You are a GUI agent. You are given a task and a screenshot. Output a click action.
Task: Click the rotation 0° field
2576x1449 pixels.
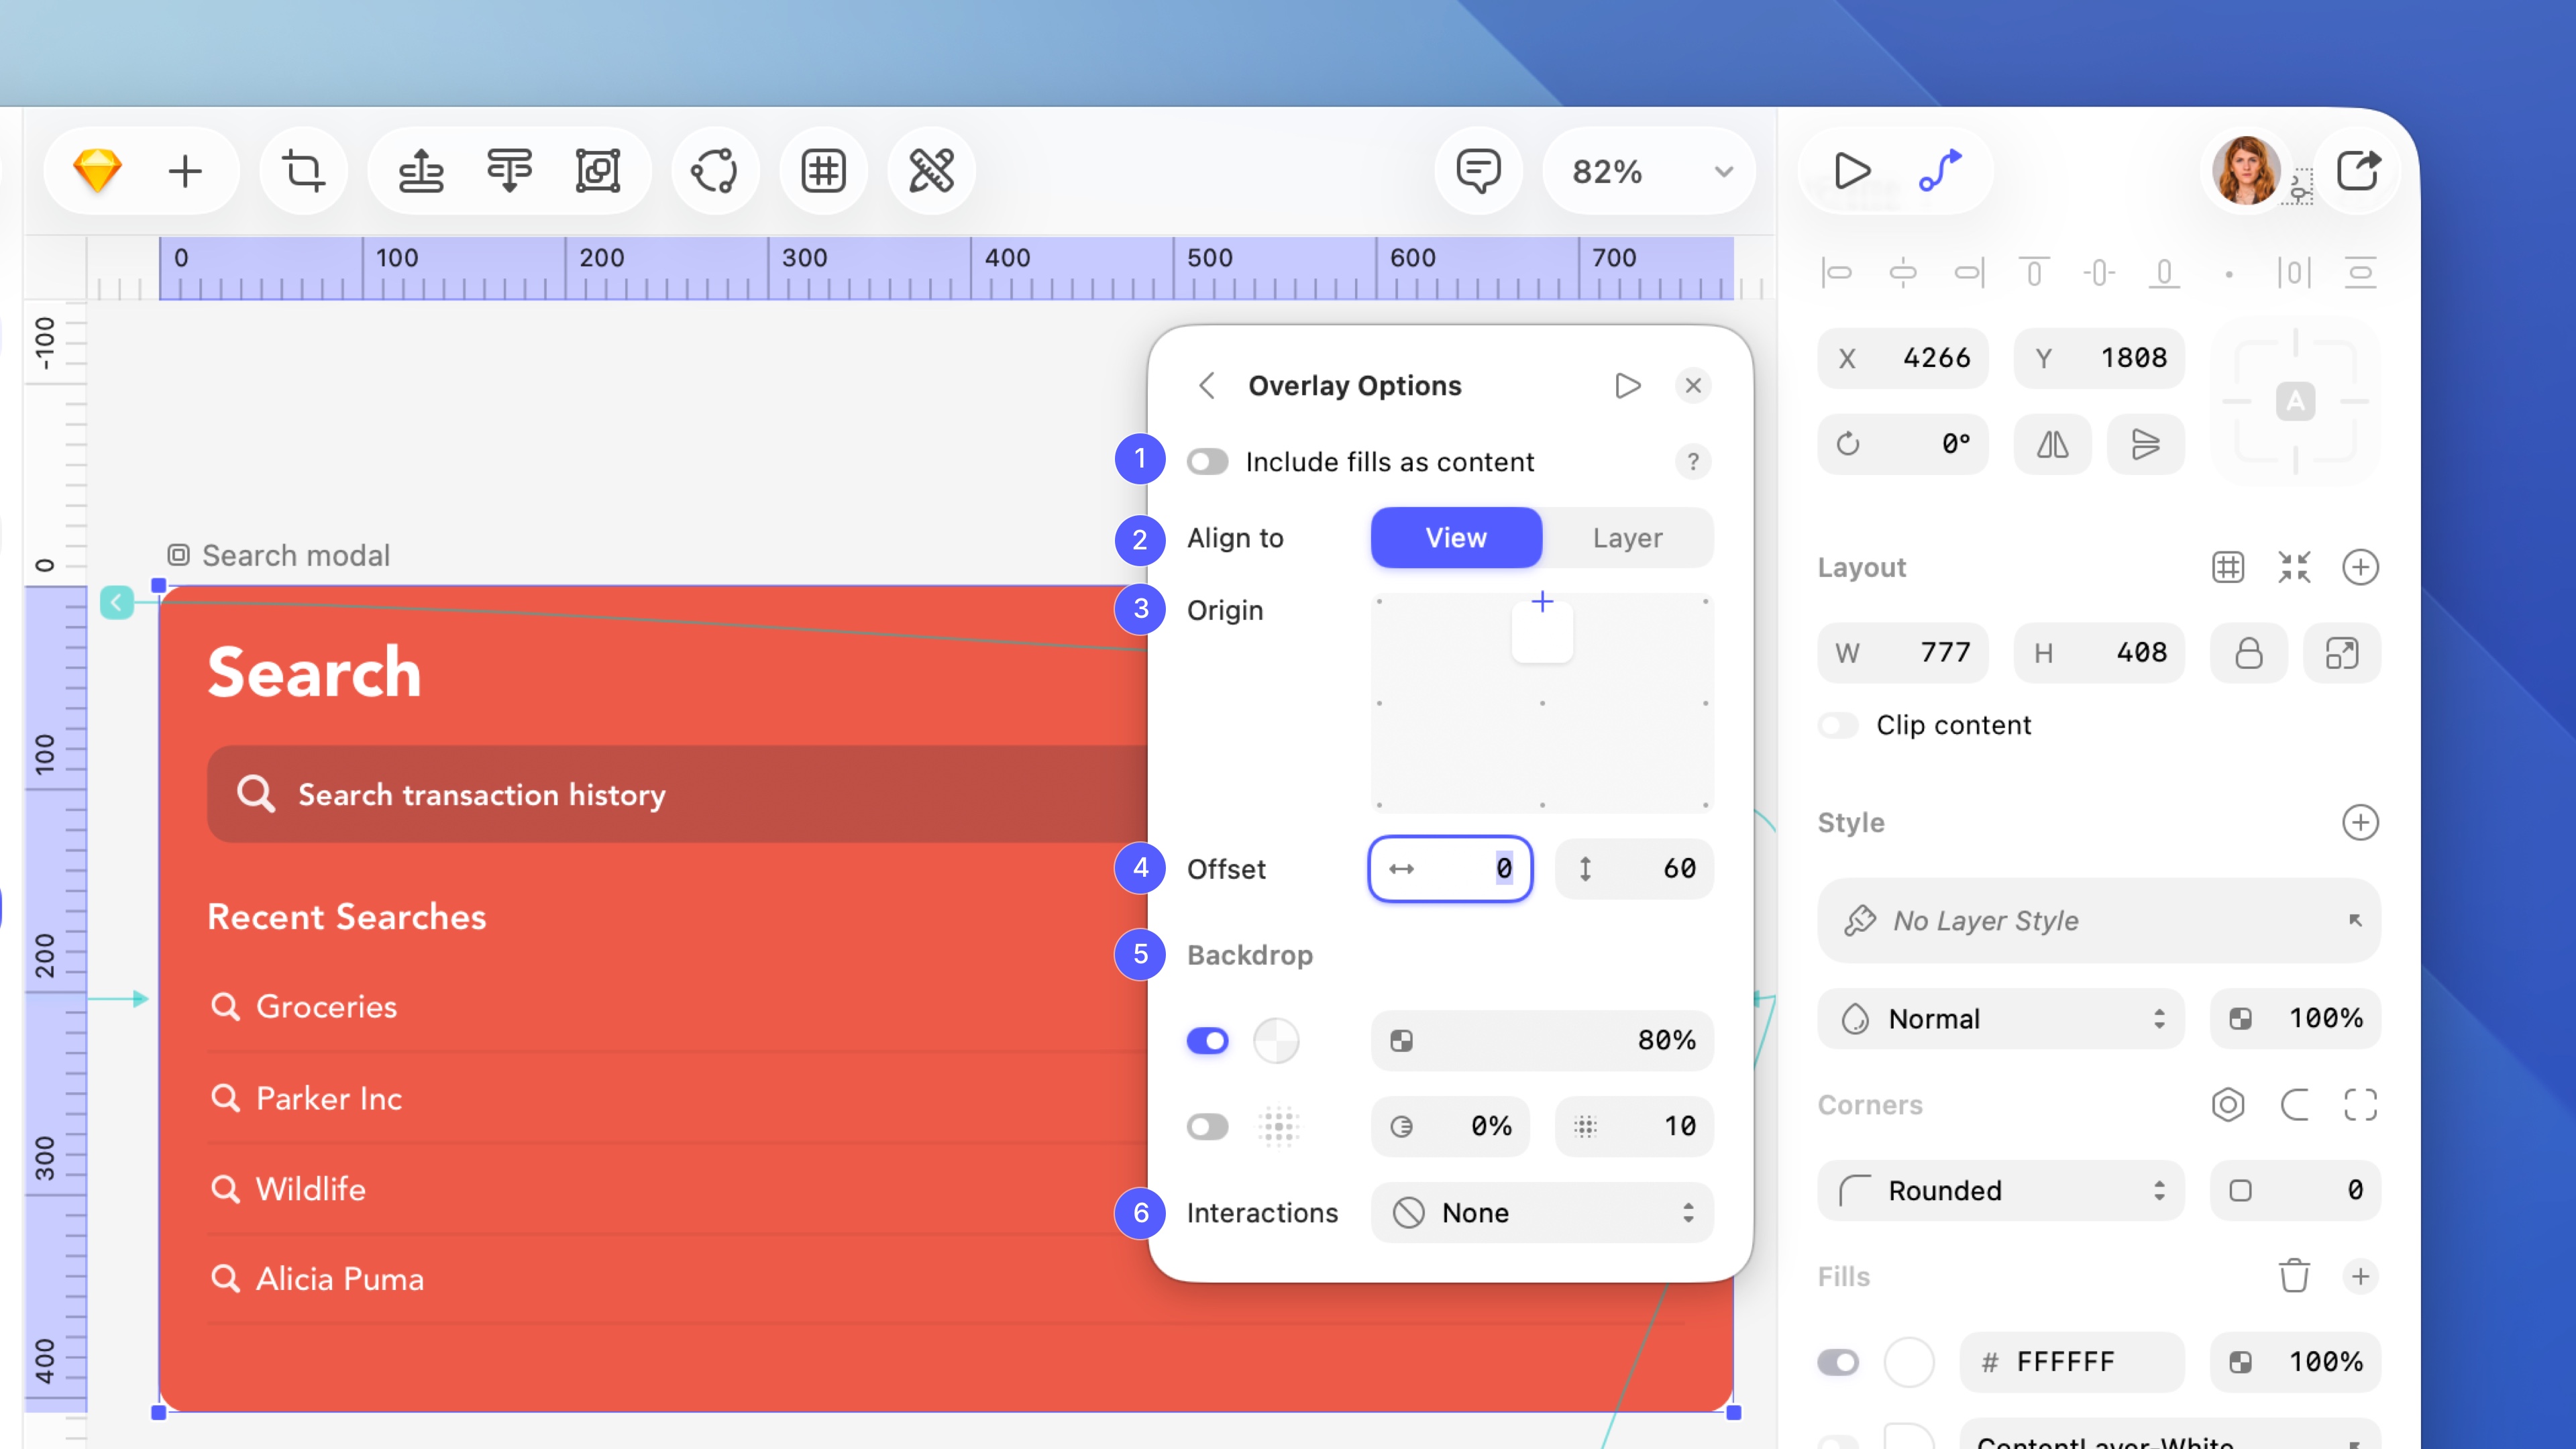[x=1903, y=444]
